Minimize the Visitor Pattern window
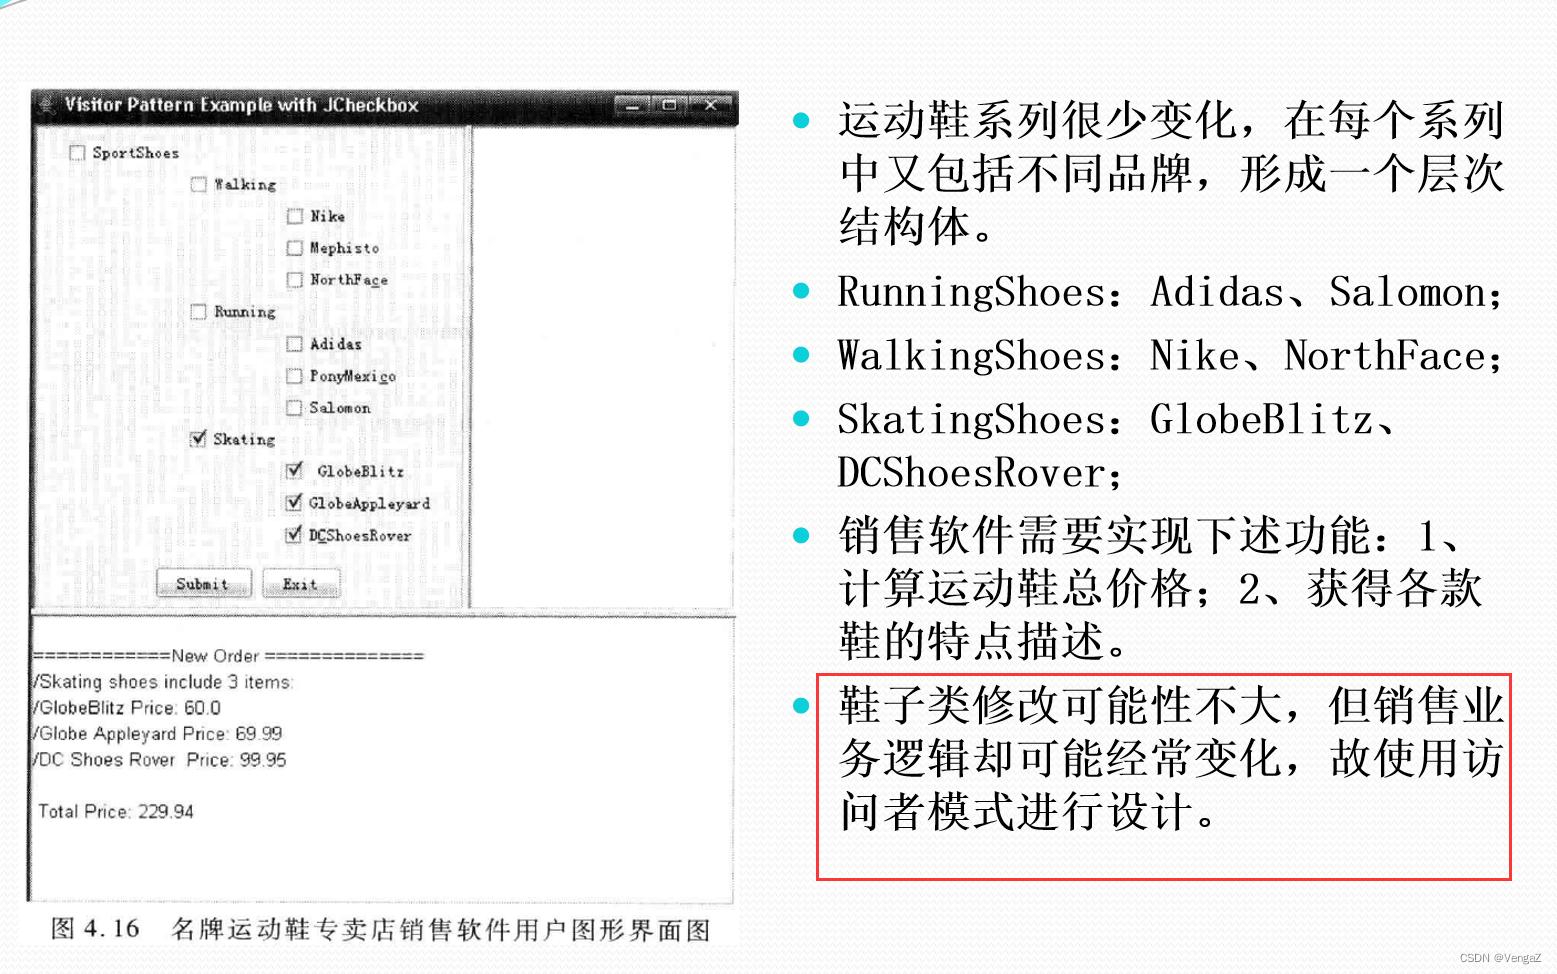This screenshot has width=1557, height=974. click(x=630, y=105)
